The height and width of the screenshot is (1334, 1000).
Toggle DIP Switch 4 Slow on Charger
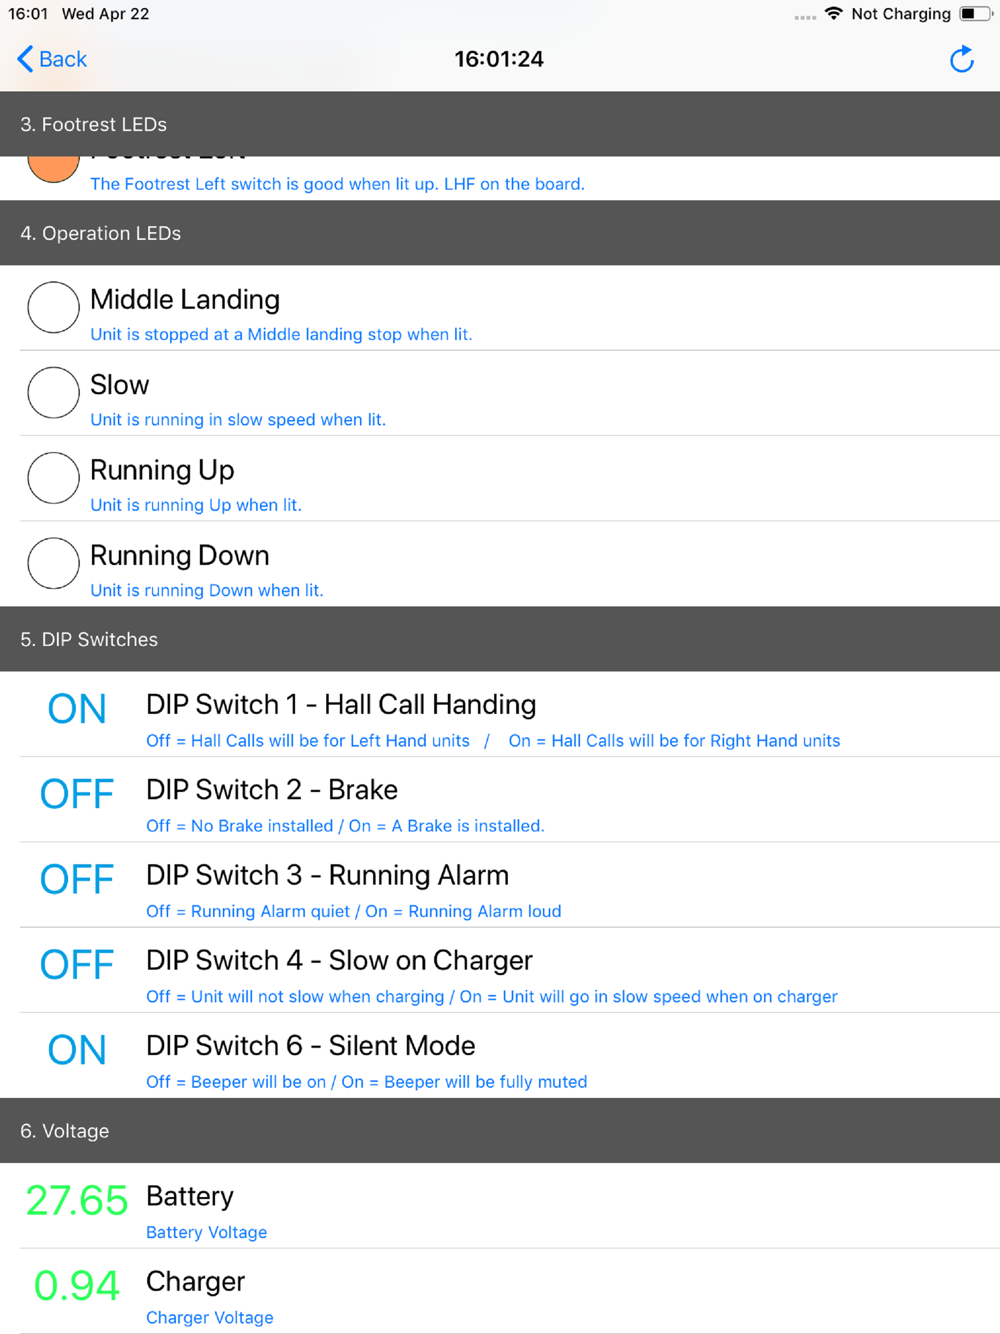click(77, 965)
